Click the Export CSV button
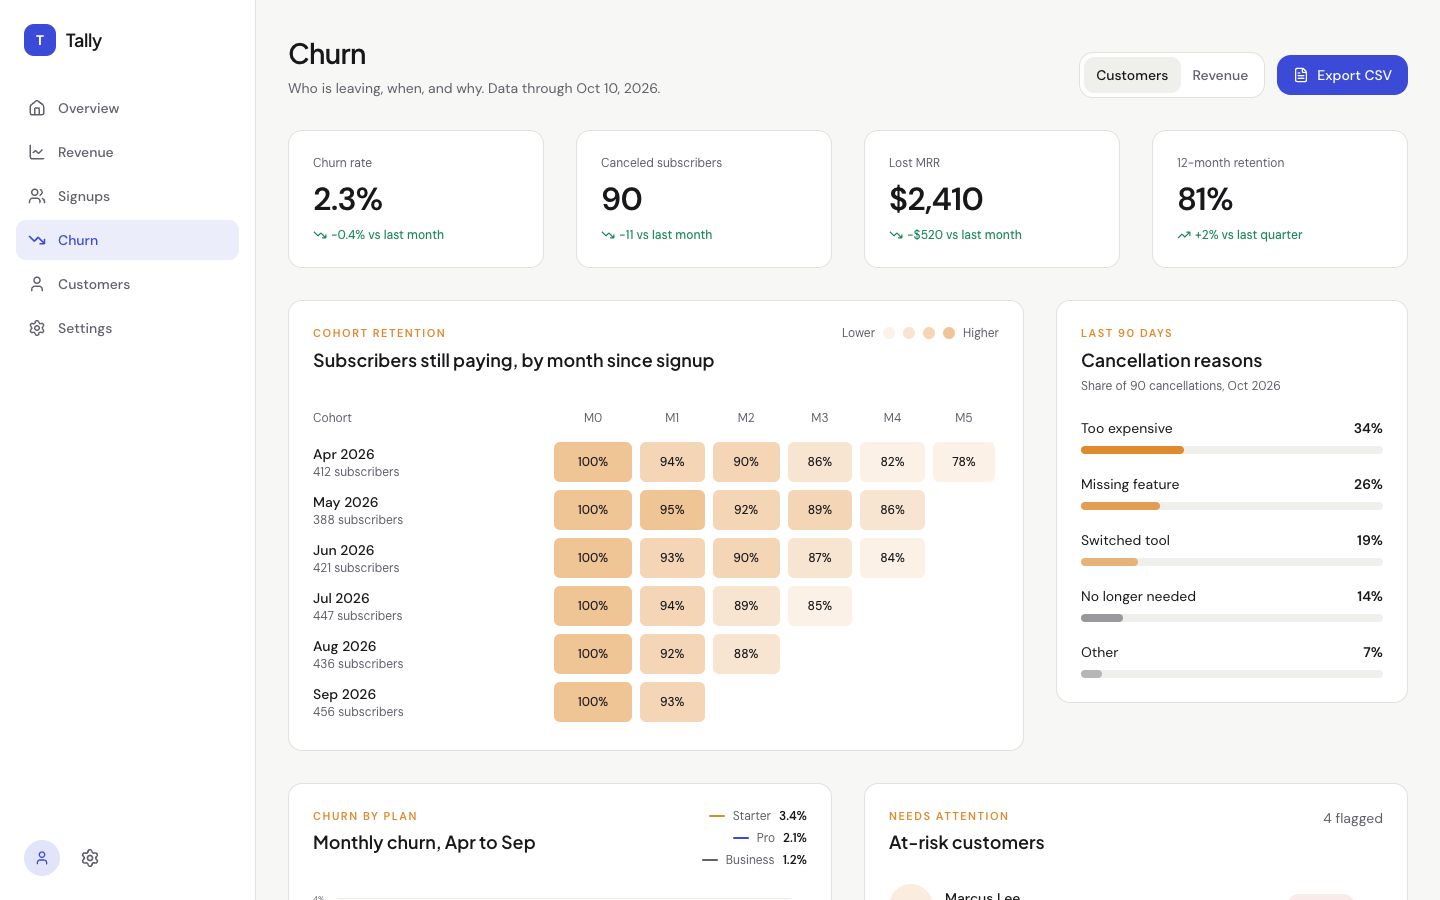Viewport: 1440px width, 900px height. pyautogui.click(x=1342, y=75)
